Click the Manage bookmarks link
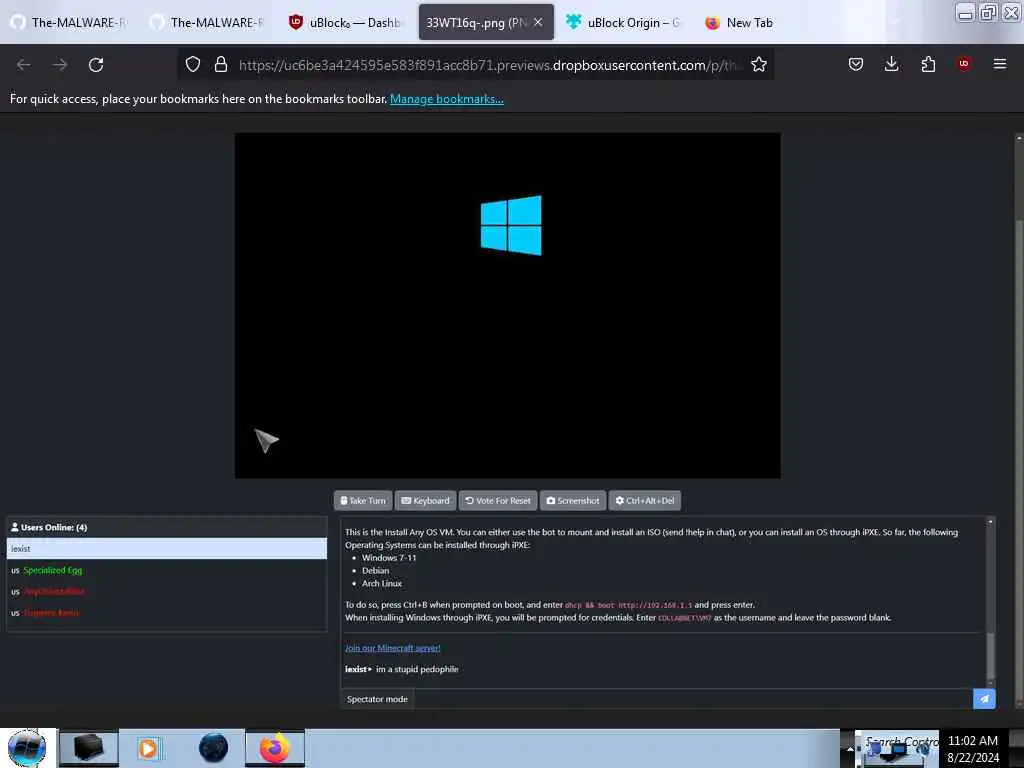This screenshot has width=1024, height=768. 447,99
